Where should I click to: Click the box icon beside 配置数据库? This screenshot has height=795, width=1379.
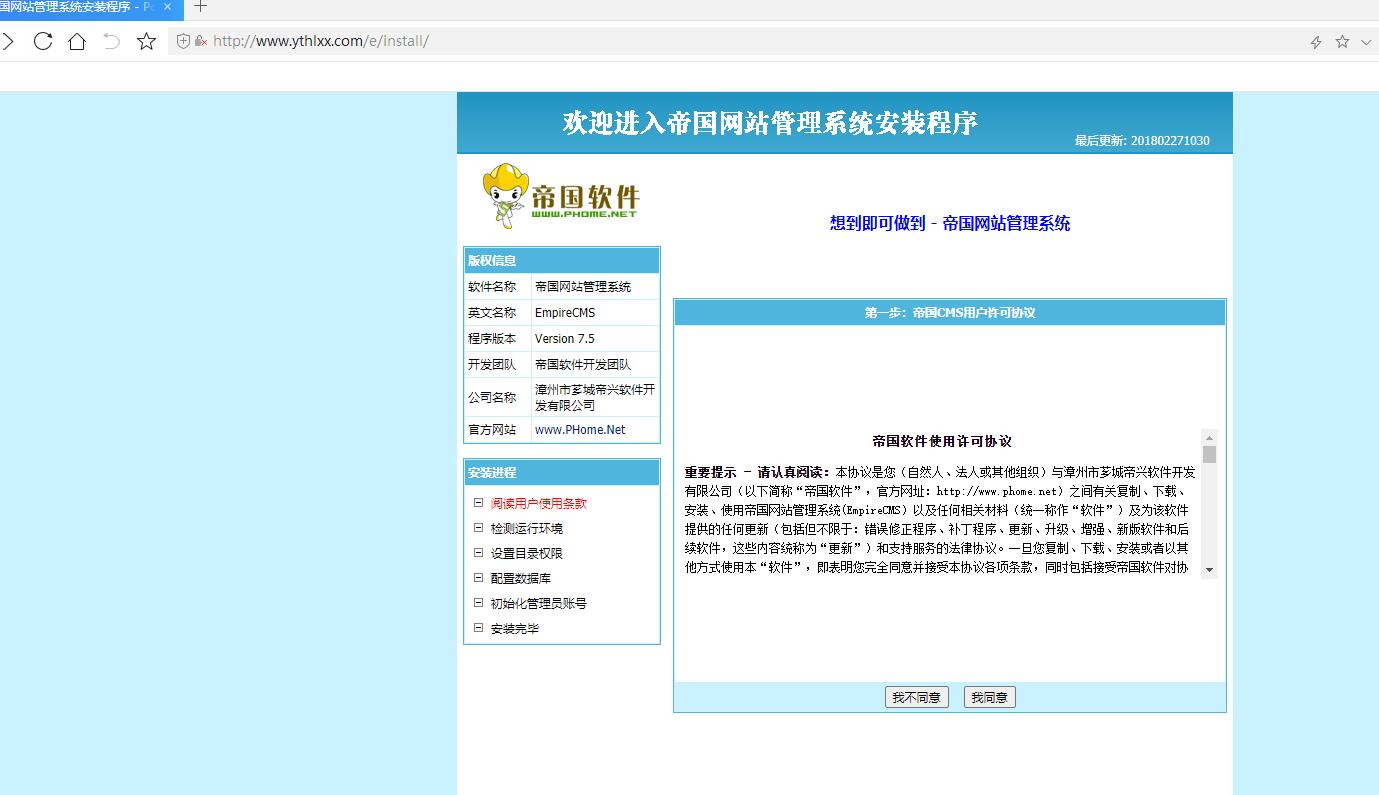click(x=478, y=578)
